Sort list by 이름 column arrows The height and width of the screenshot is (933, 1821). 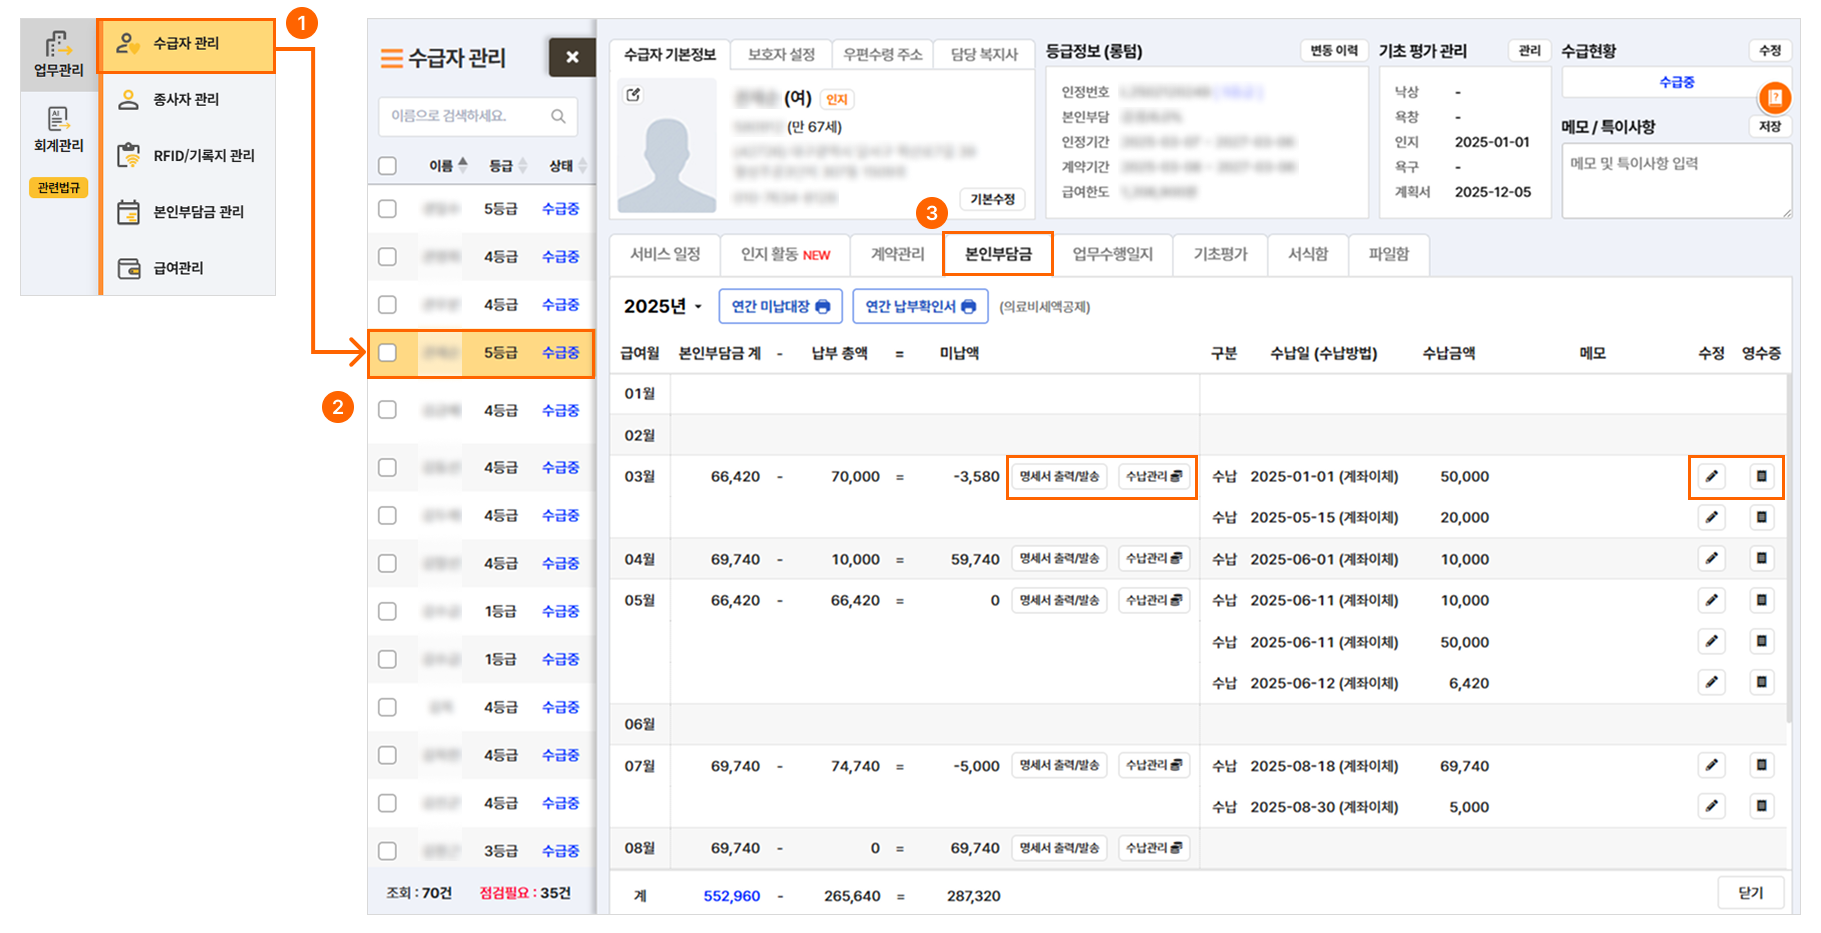tap(462, 166)
